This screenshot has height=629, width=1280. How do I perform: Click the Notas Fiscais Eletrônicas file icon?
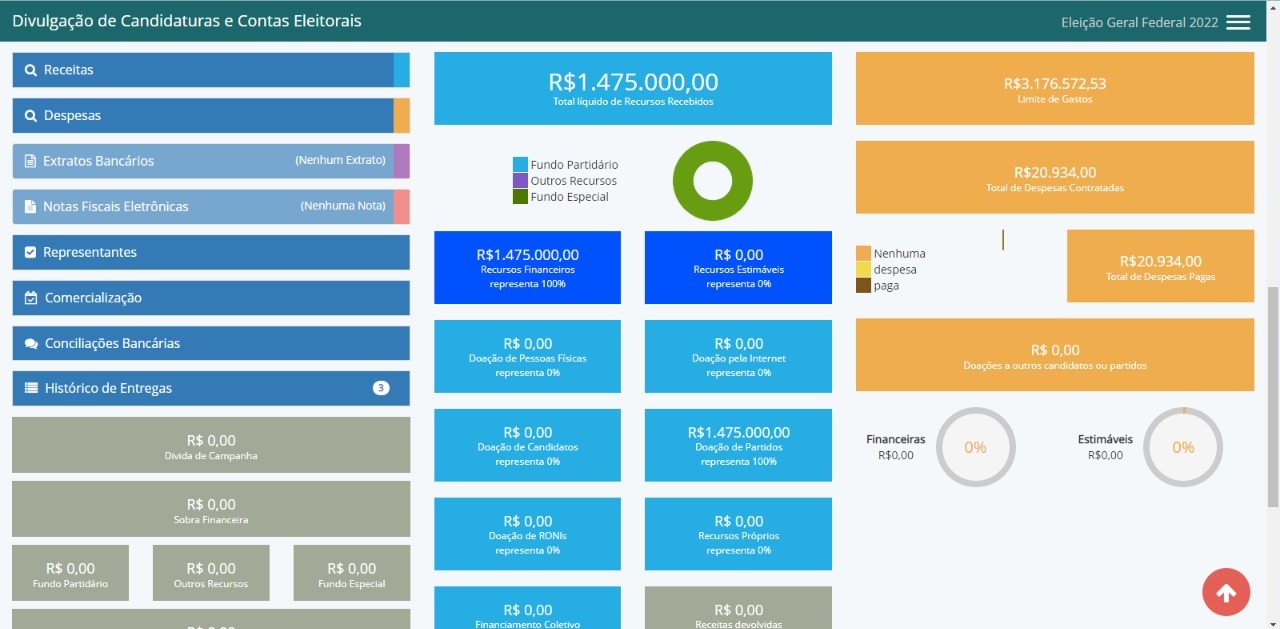click(30, 207)
